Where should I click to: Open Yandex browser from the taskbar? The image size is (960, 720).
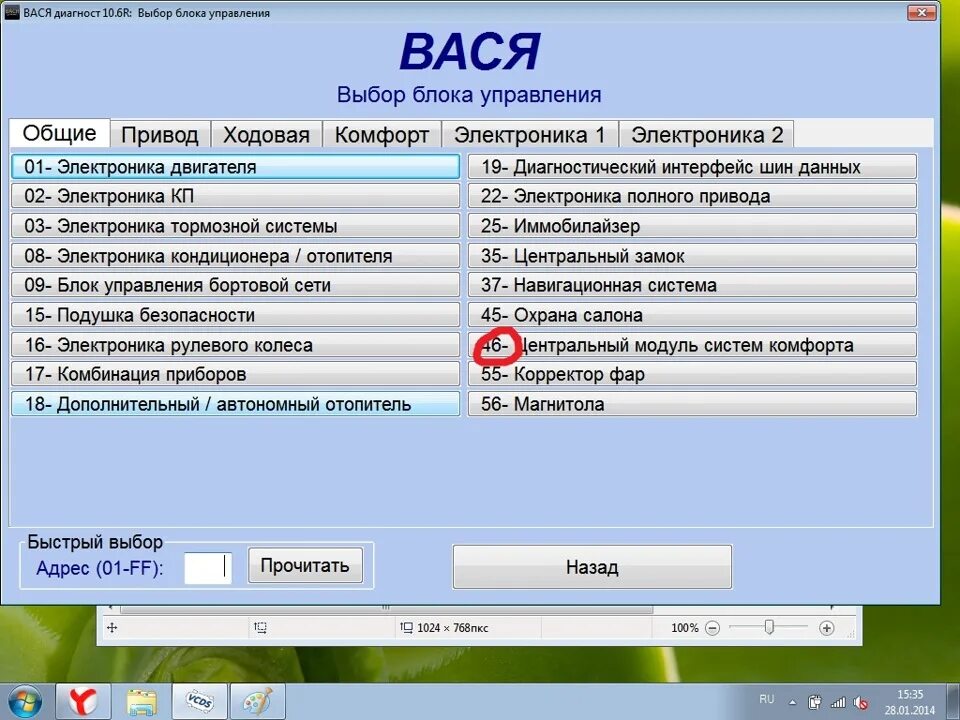tap(83, 702)
